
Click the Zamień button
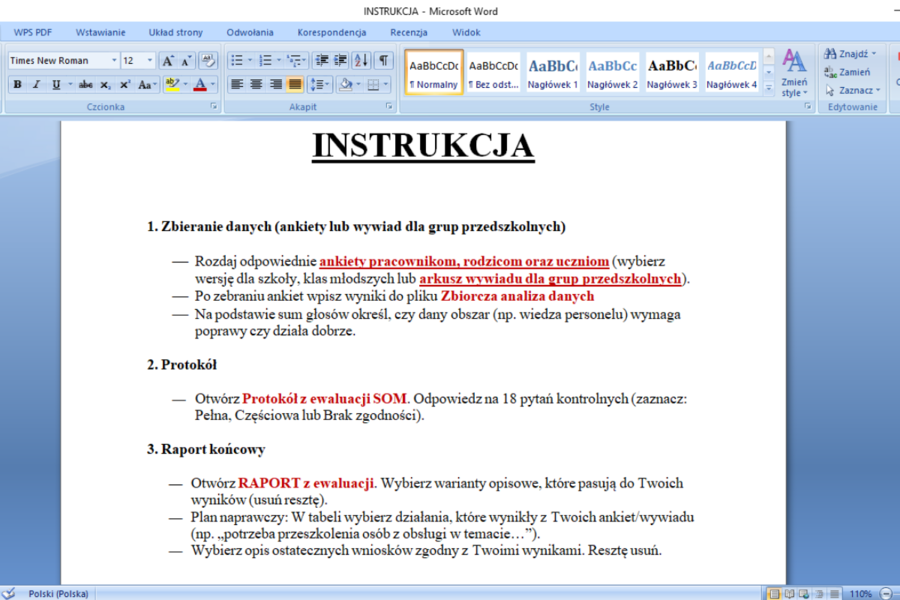847,72
